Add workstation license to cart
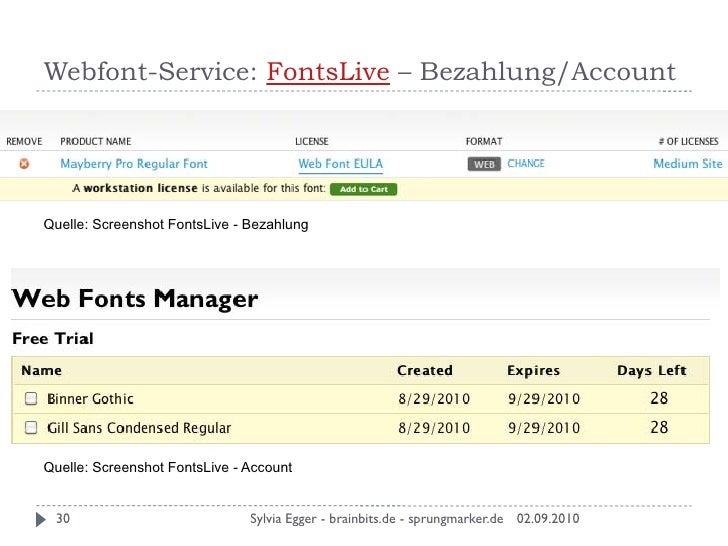 coord(364,189)
